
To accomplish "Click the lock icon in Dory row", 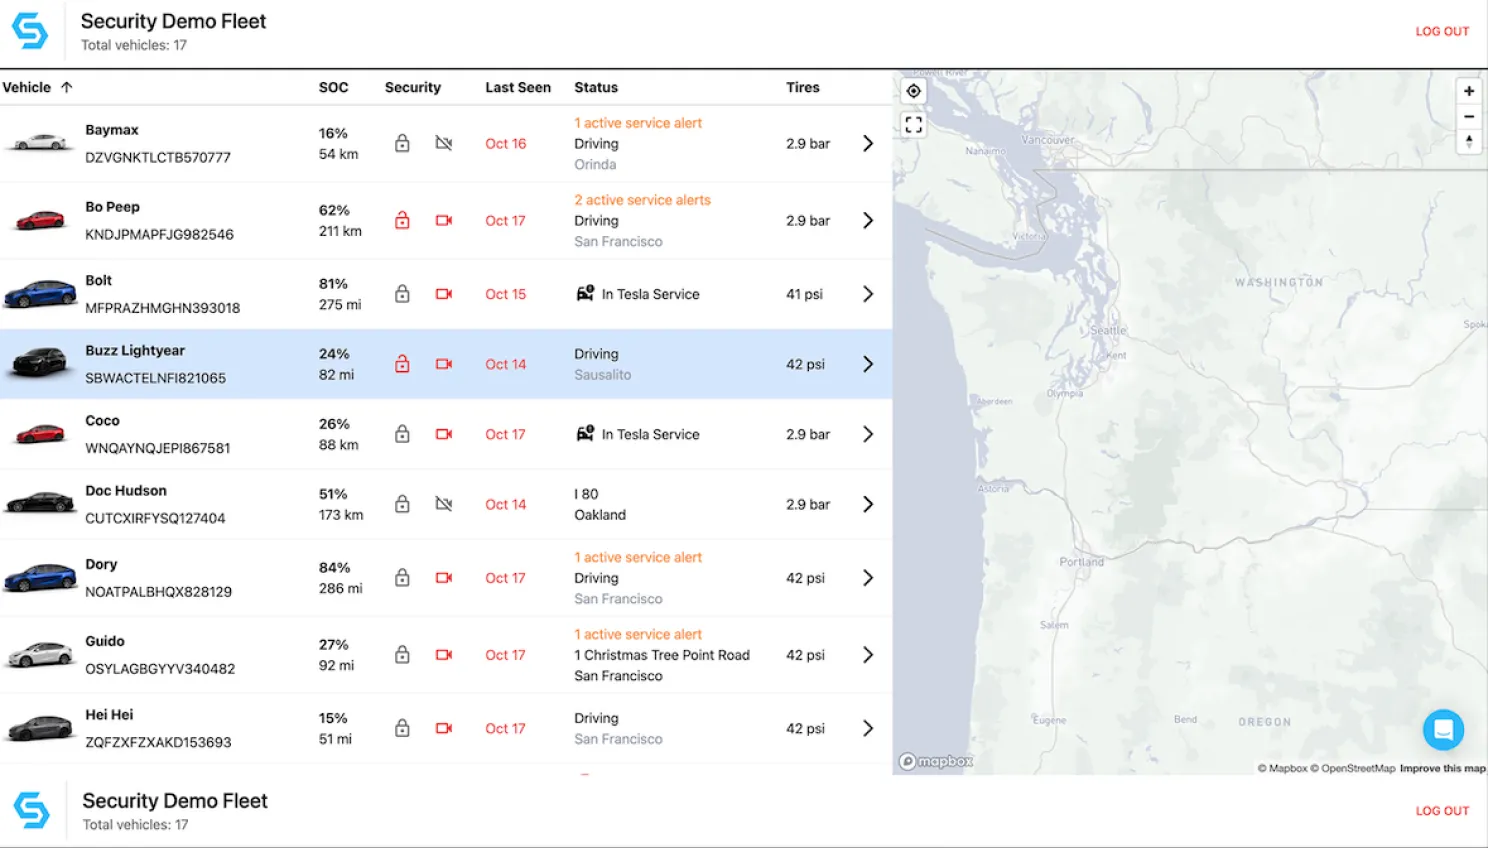I will coord(402,578).
